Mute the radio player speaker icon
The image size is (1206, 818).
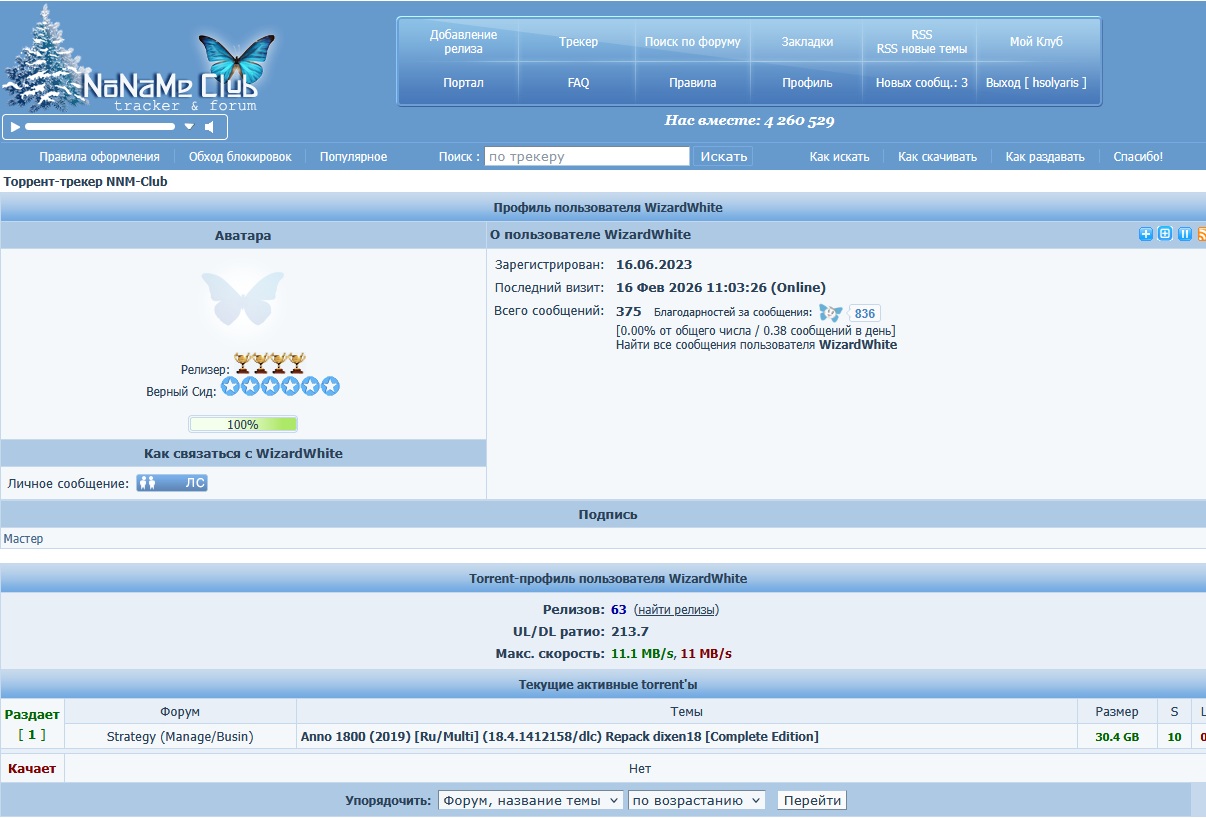click(210, 127)
